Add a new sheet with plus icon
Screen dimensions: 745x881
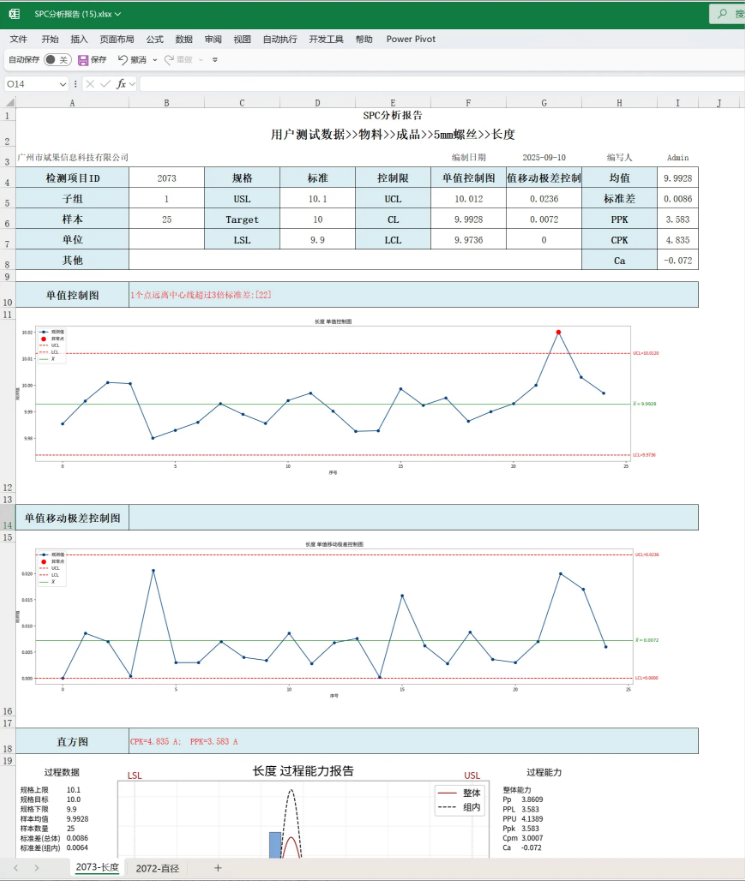(217, 868)
